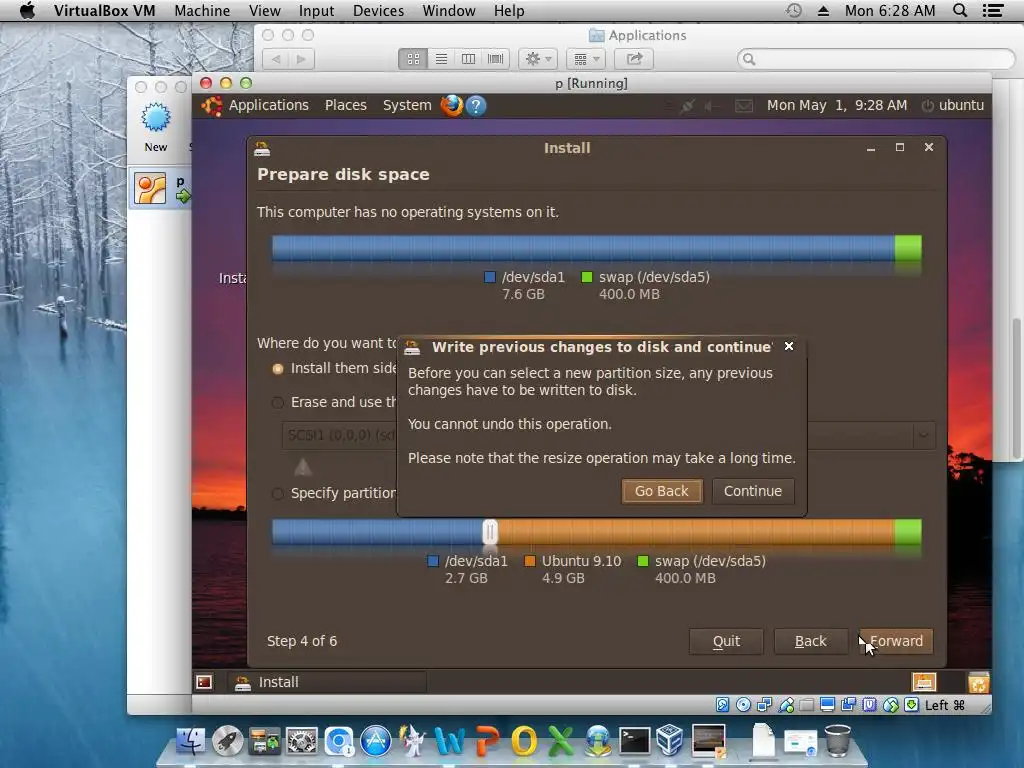1024x768 pixels.
Task: Click the Install taskbar button in Ubuntu panel
Action: (328, 682)
